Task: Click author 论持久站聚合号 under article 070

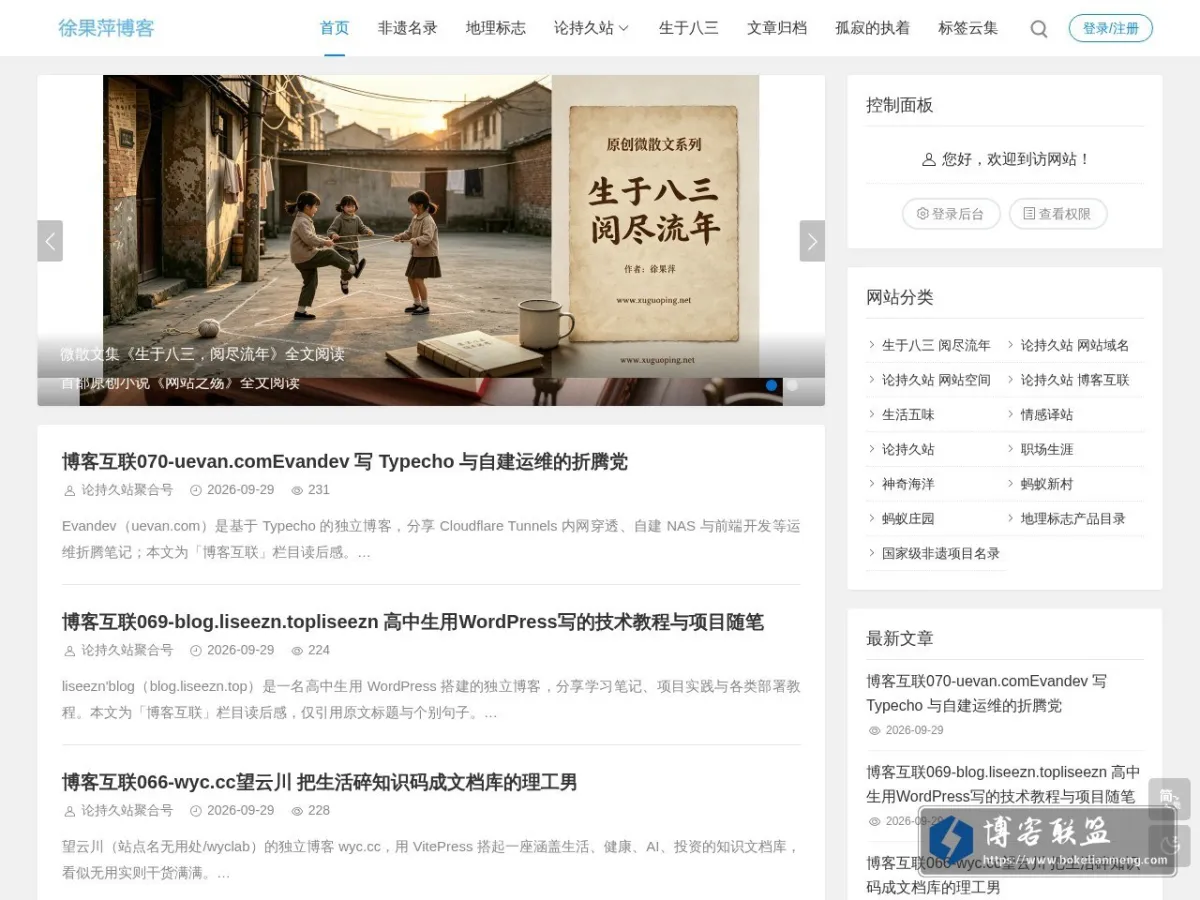Action: (127, 490)
